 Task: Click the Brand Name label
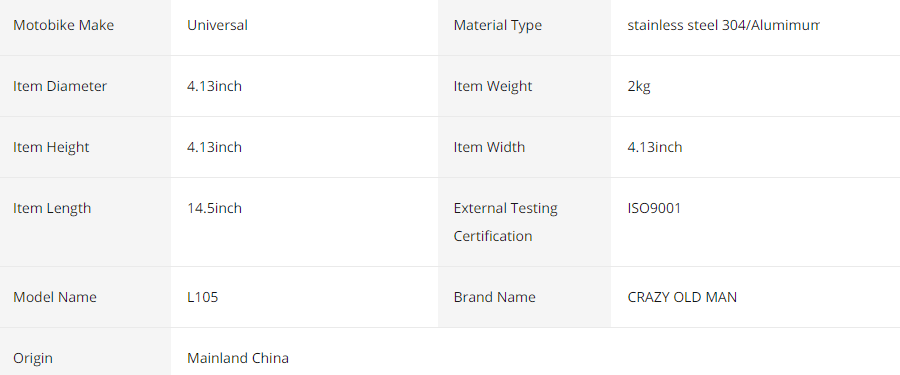[x=494, y=297]
